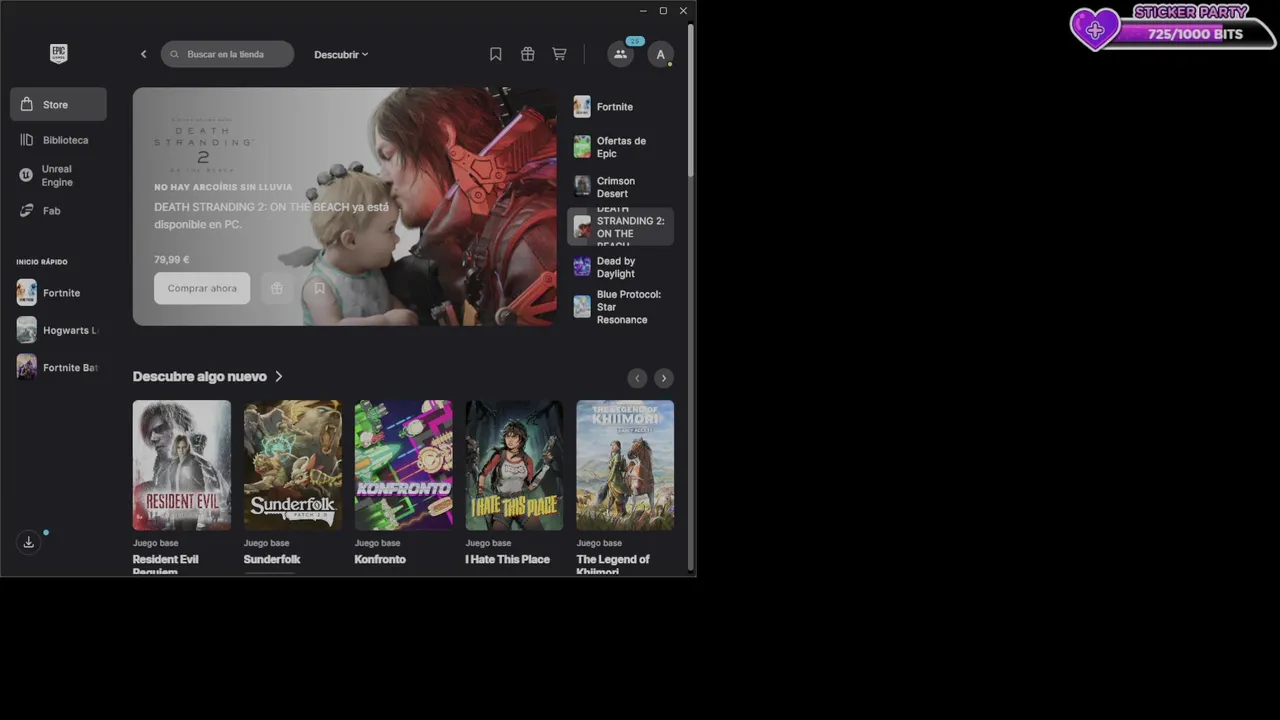Viewport: 1280px width, 720px height.
Task: Open the Store section
Action: coord(58,104)
